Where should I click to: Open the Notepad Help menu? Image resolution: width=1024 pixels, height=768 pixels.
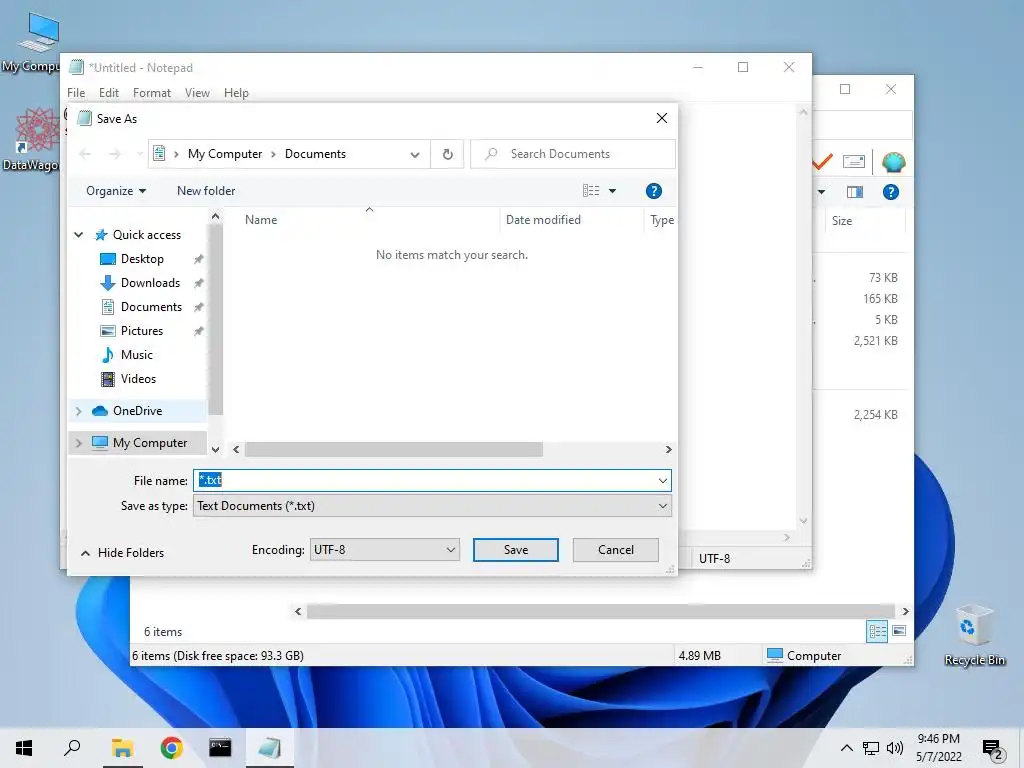[x=236, y=93]
